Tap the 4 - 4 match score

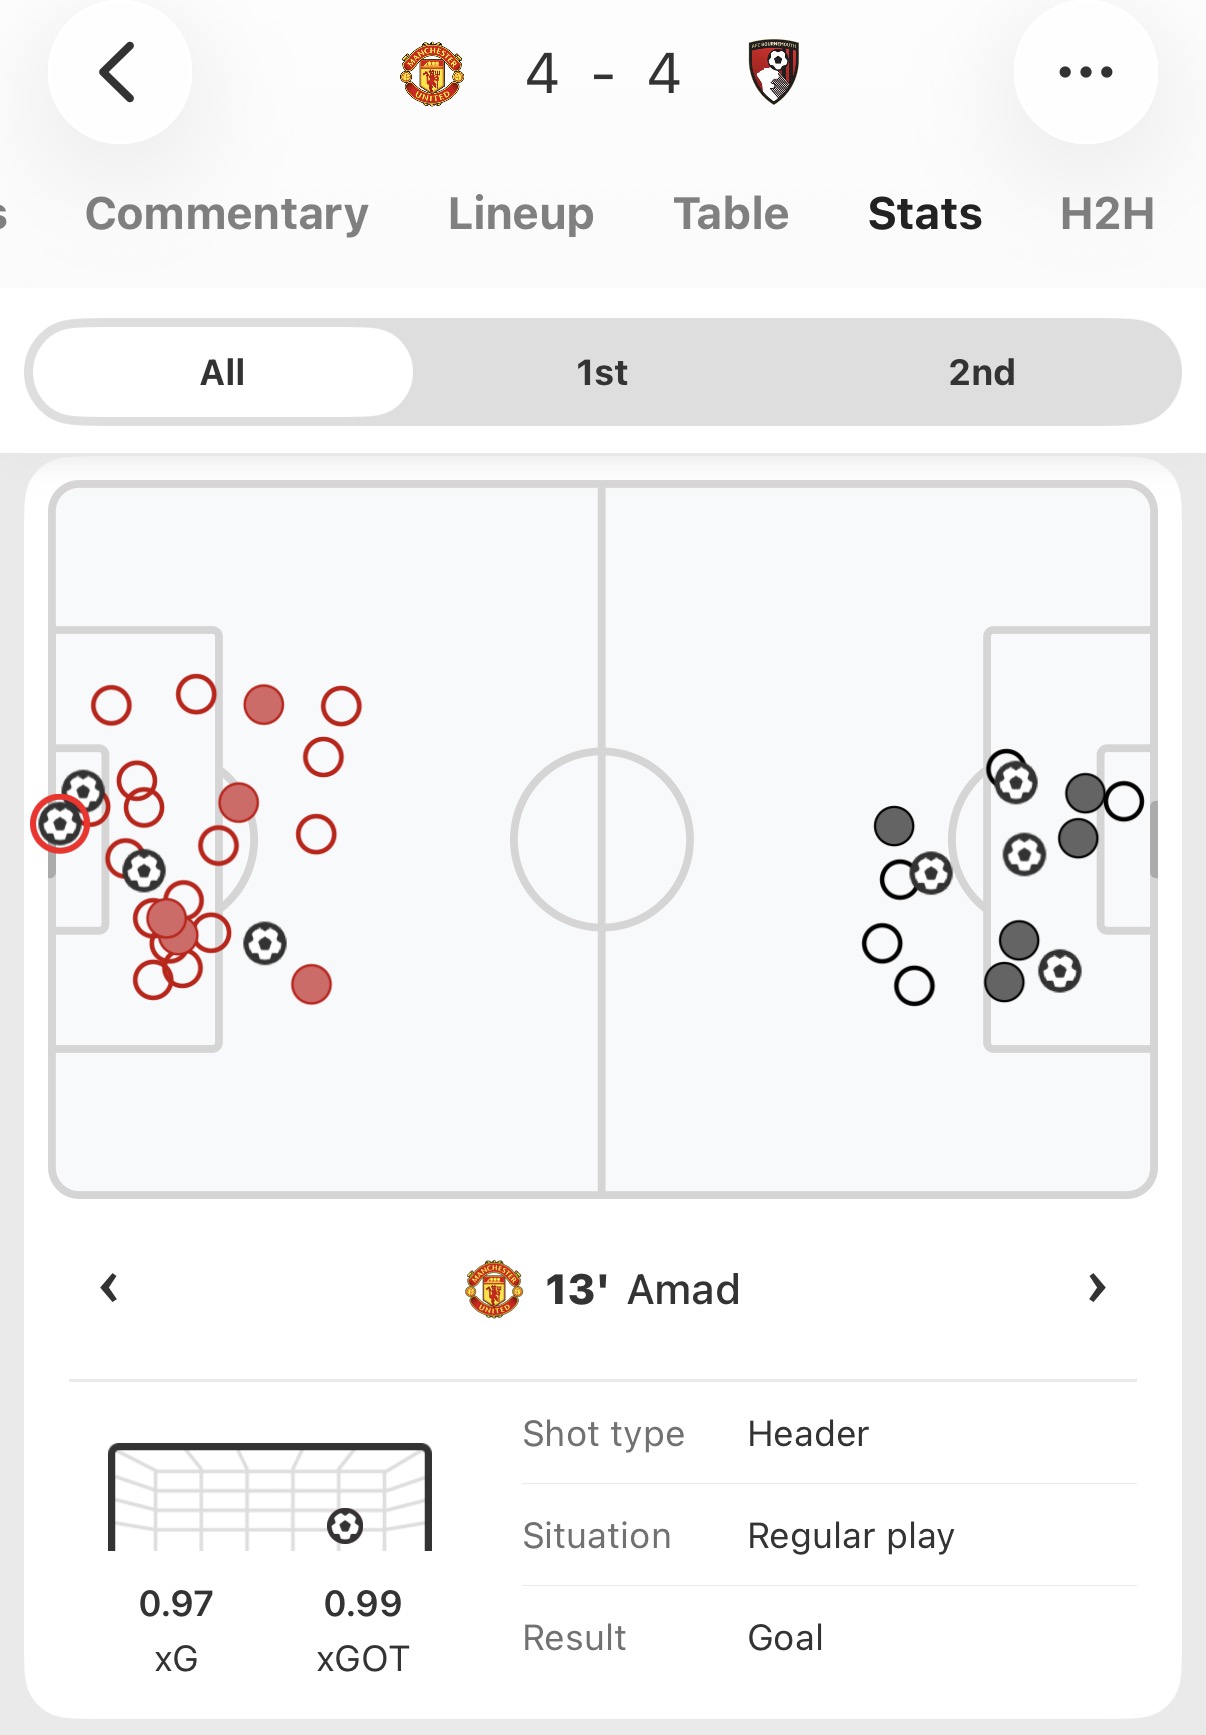point(603,74)
